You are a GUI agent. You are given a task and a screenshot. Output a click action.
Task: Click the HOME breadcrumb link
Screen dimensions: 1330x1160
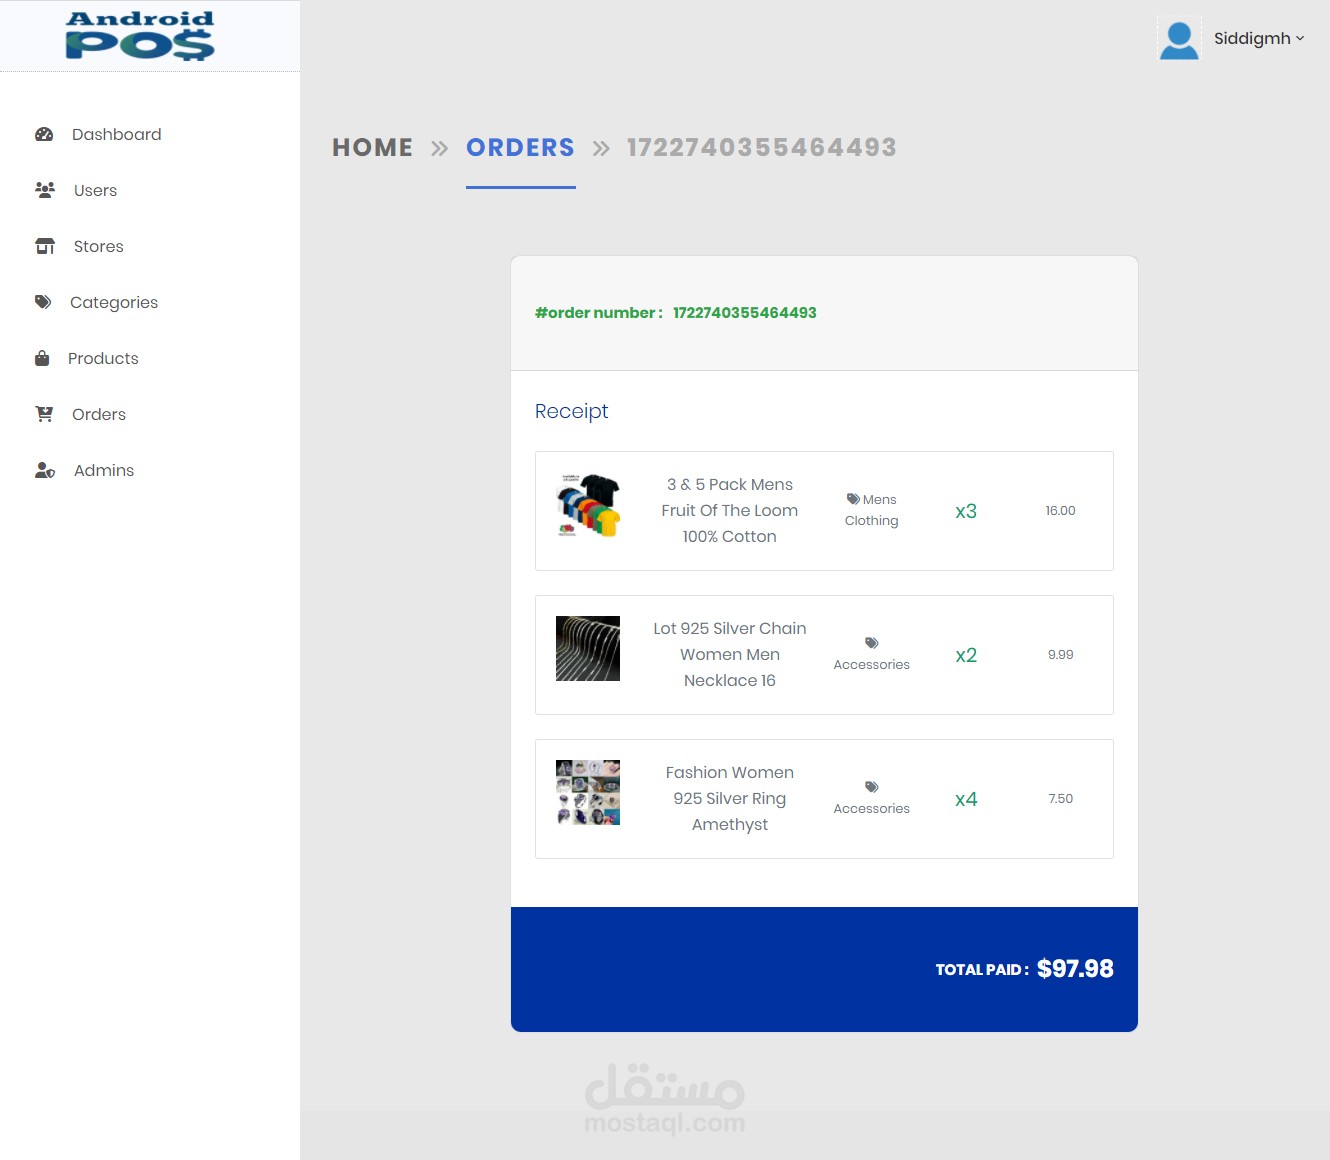pyautogui.click(x=373, y=147)
